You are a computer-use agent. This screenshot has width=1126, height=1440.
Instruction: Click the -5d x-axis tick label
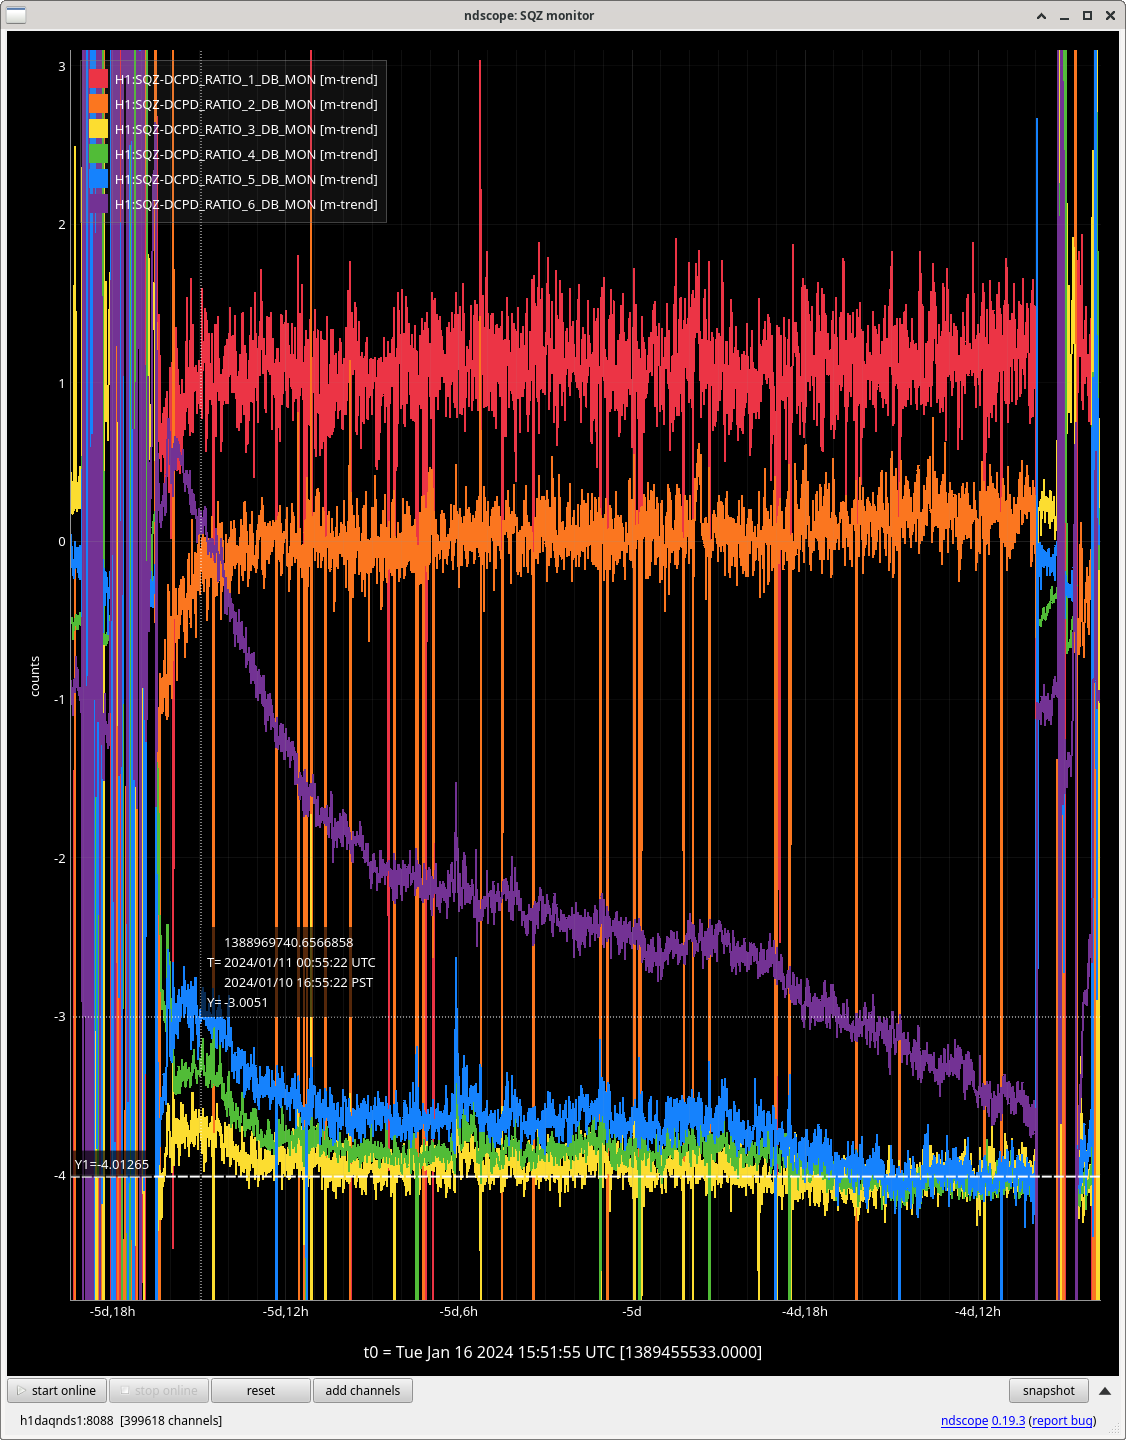[x=632, y=1311]
